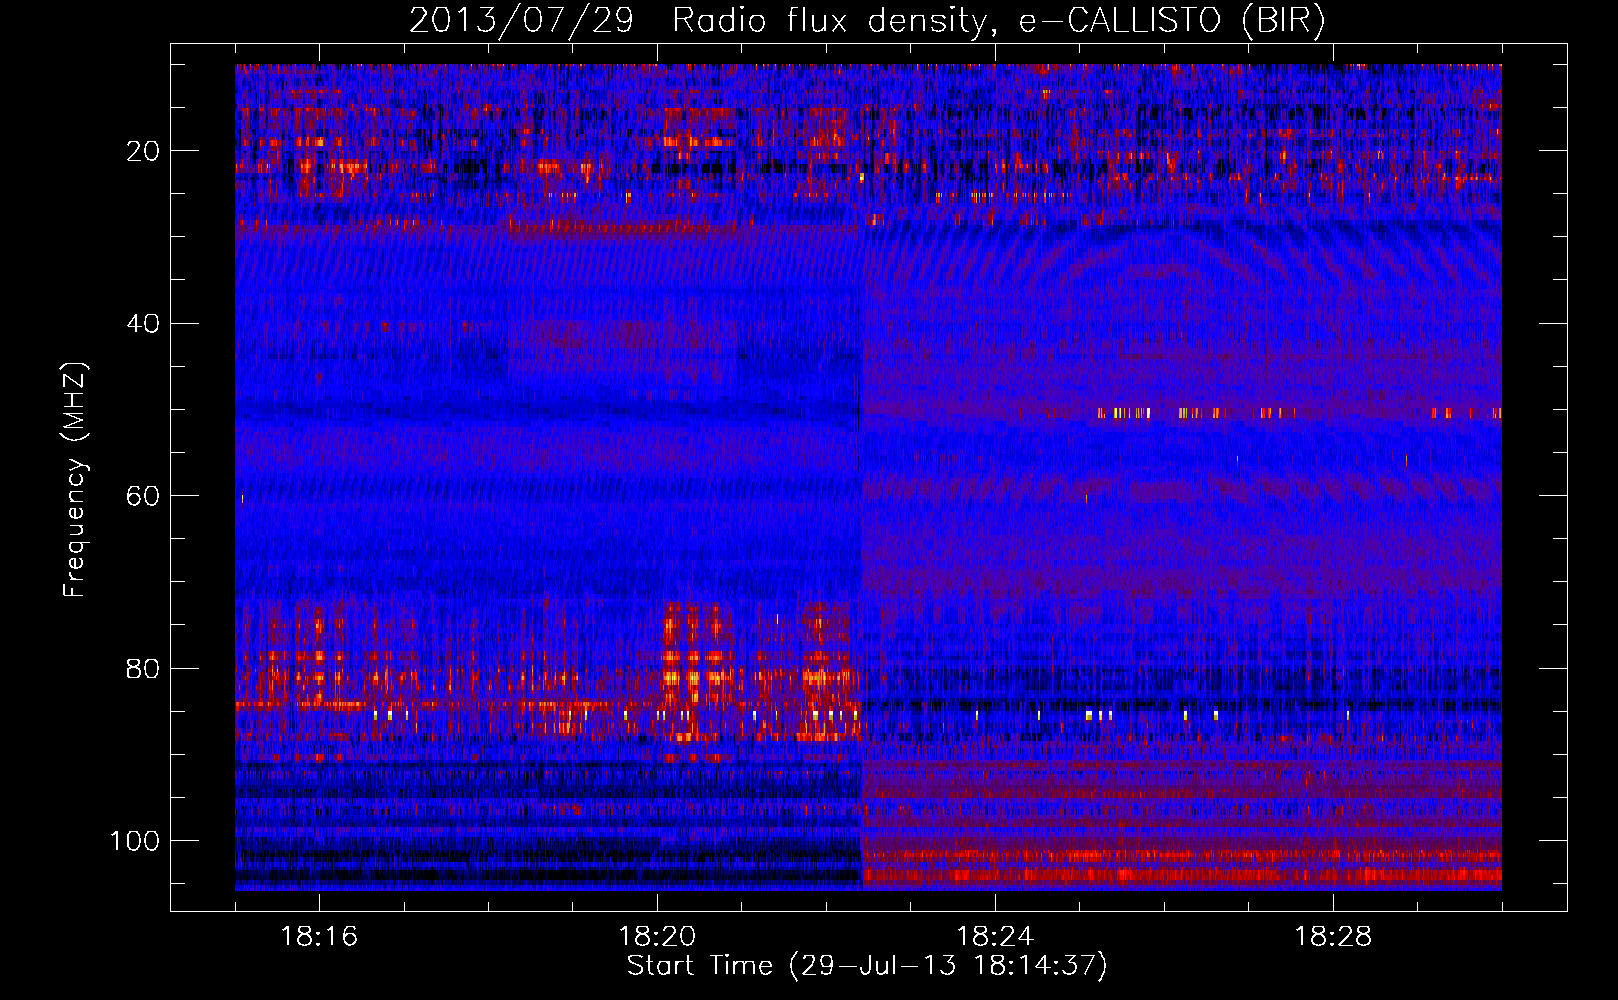Click the '18:24' time tick label

(995, 937)
